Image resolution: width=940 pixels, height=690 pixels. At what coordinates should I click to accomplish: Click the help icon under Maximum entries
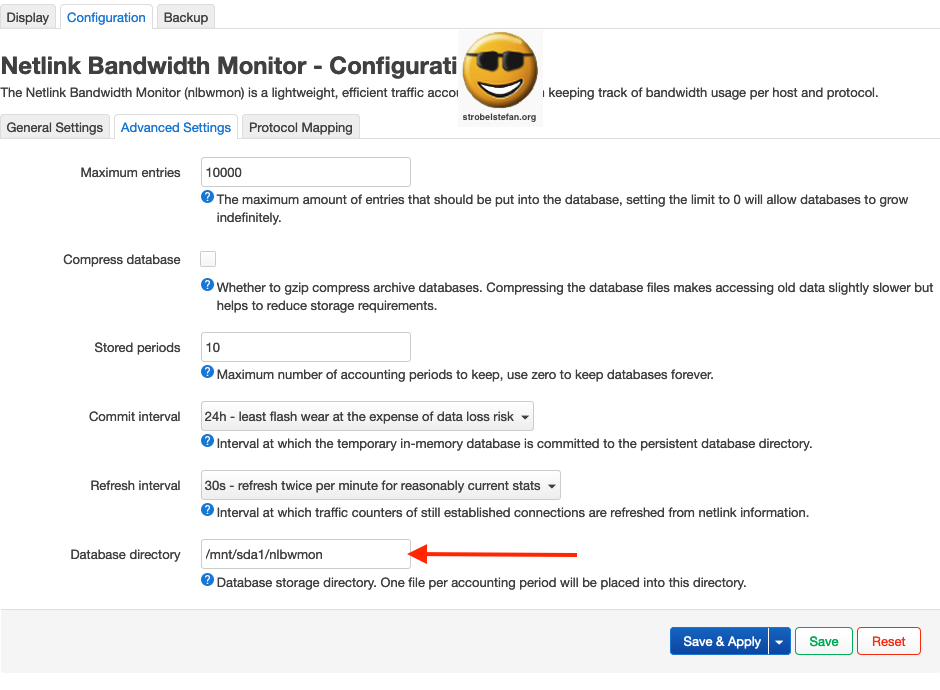208,198
